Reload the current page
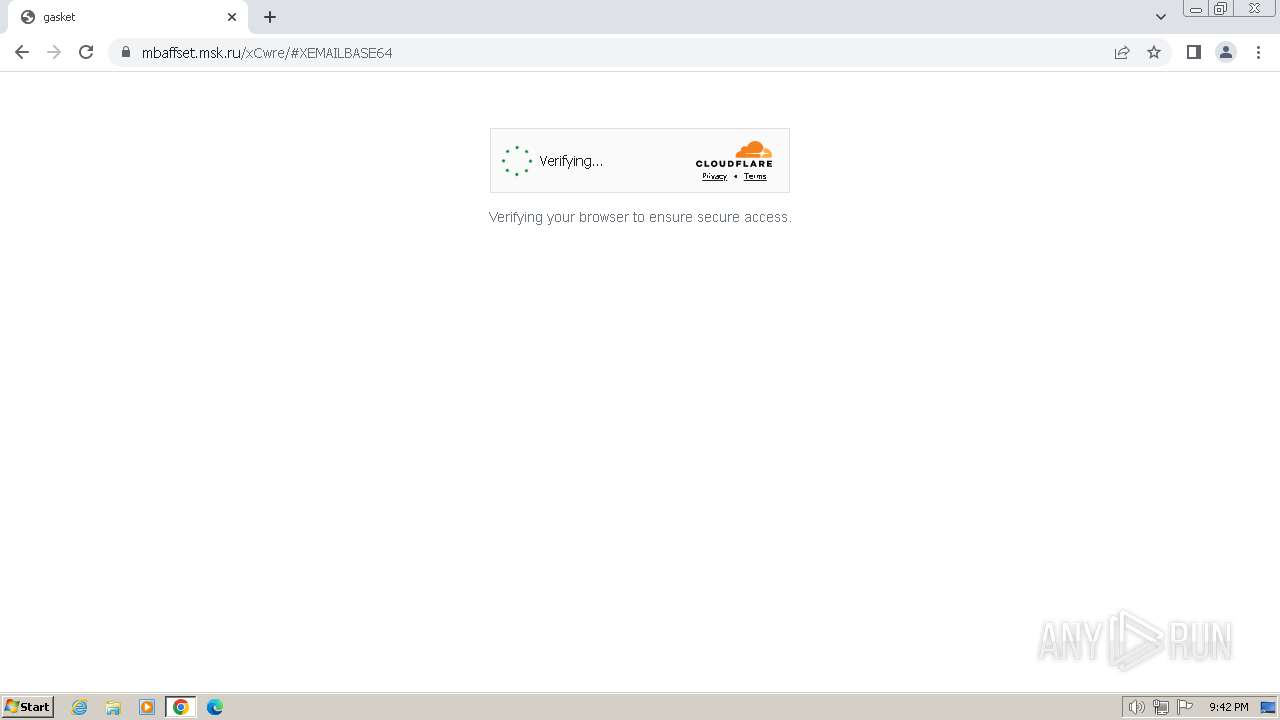The image size is (1280, 720). click(x=86, y=52)
